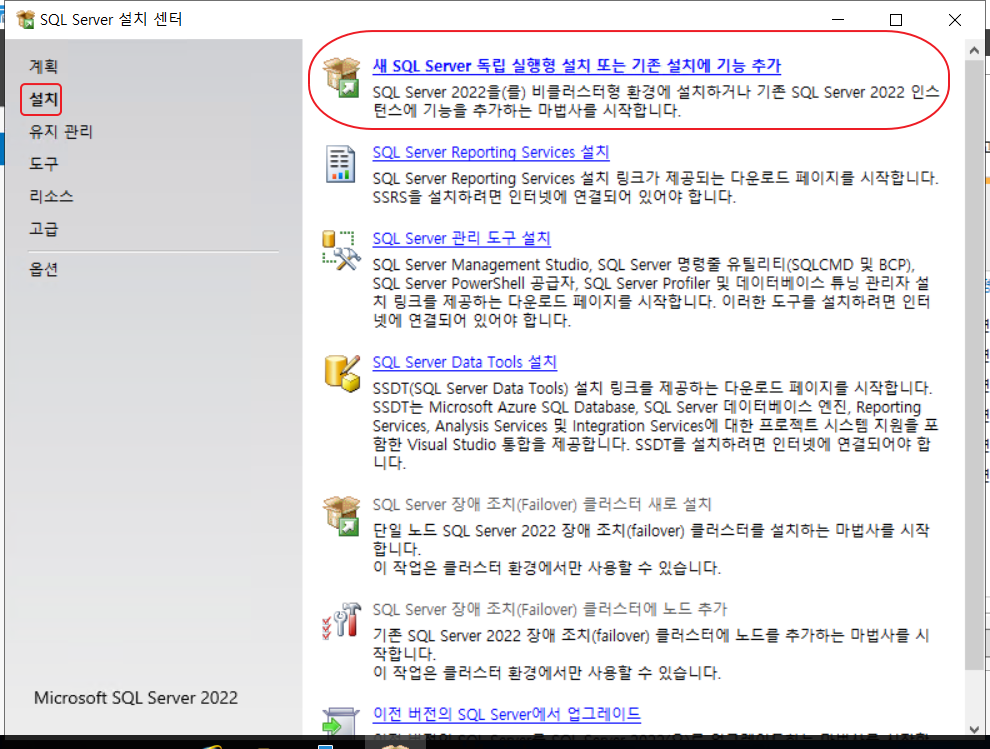
Task: Open the SQL Server 관리 도구 설치 link
Action: (x=462, y=238)
